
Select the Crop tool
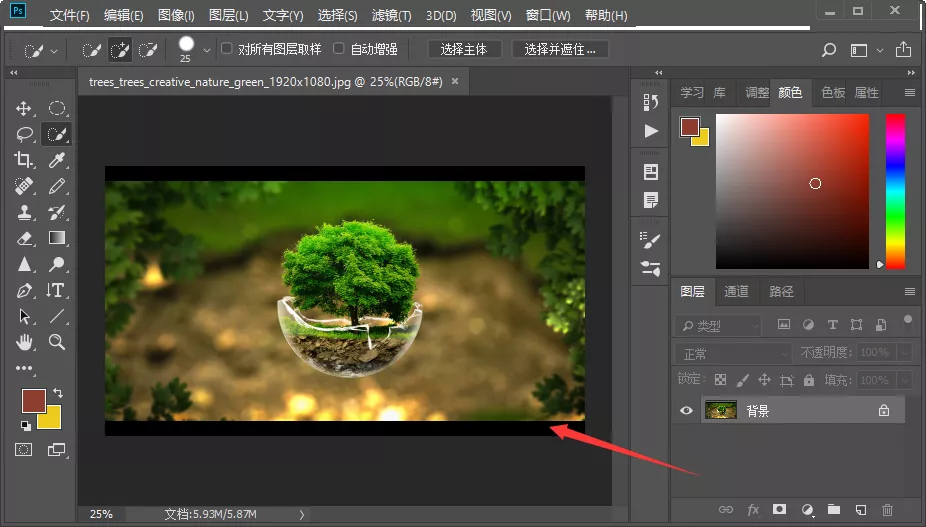[24, 160]
